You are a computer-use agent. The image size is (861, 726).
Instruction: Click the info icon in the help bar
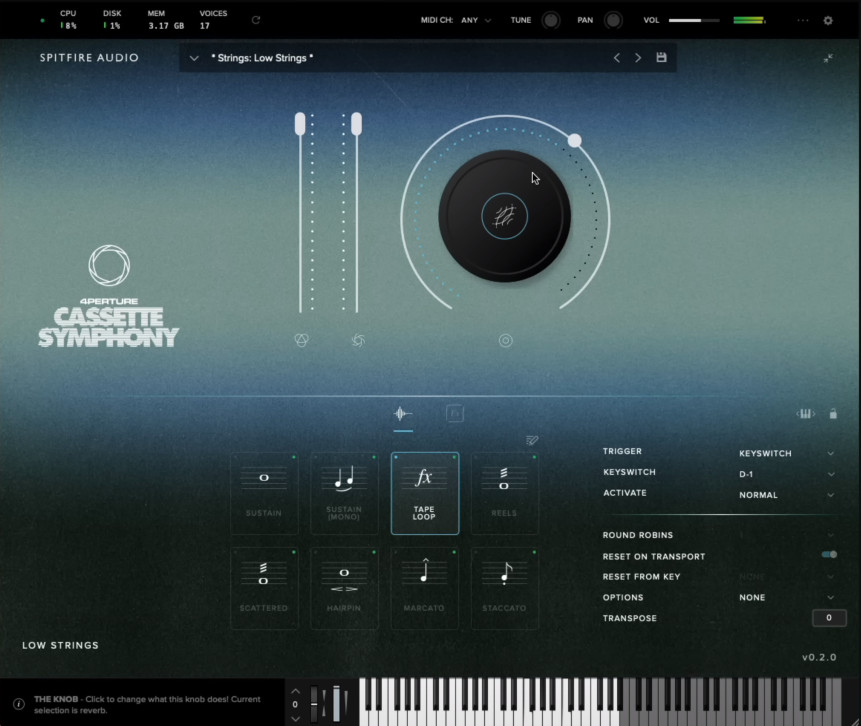(19, 704)
